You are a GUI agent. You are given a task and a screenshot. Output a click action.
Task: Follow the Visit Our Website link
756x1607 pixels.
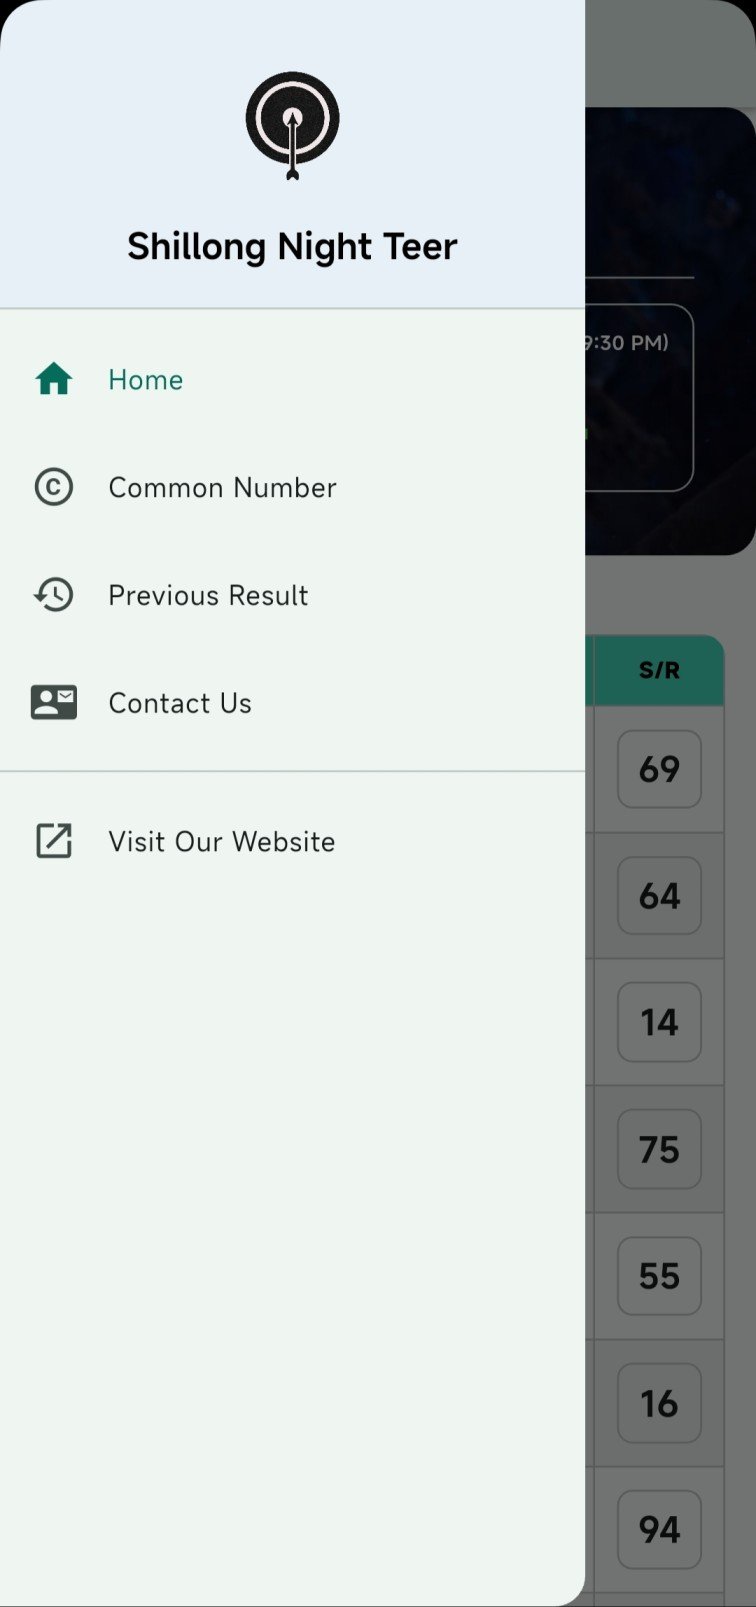coord(292,841)
